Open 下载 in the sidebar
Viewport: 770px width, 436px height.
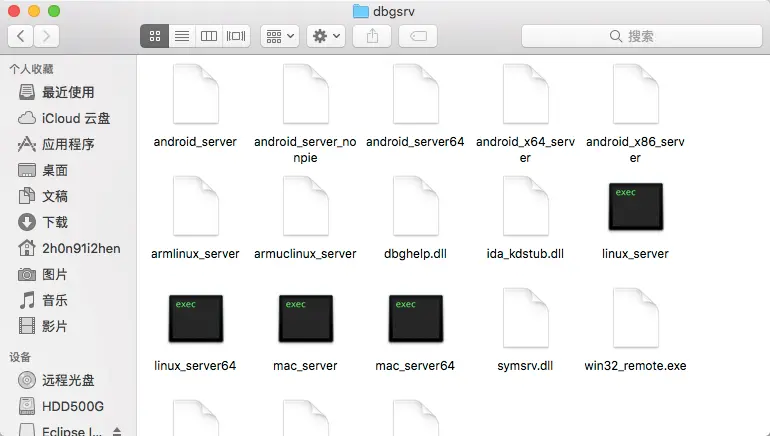tap(68, 222)
